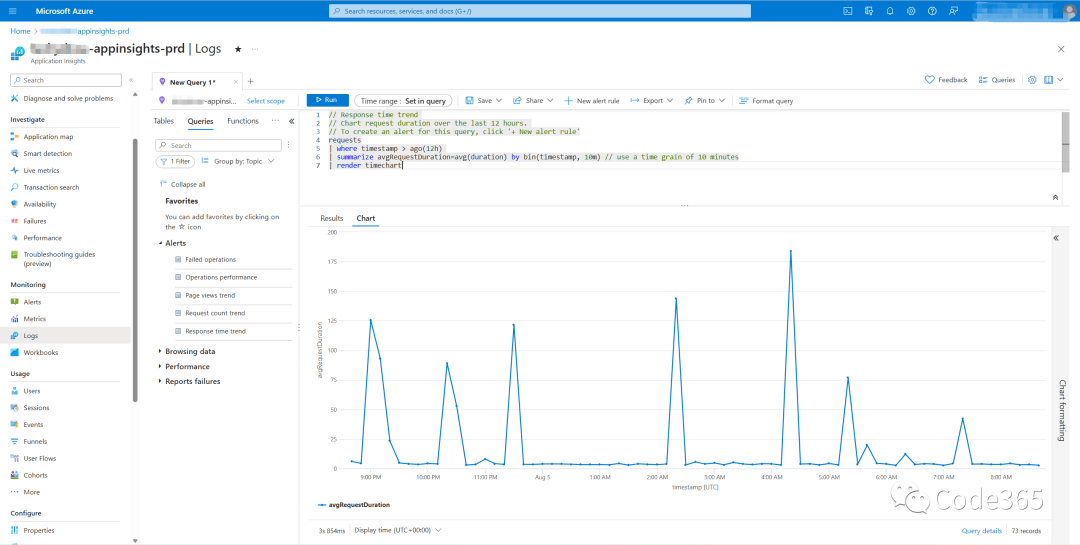Viewport: 1080px width, 545px height.
Task: Open the Queries button on the right
Action: click(x=997, y=80)
